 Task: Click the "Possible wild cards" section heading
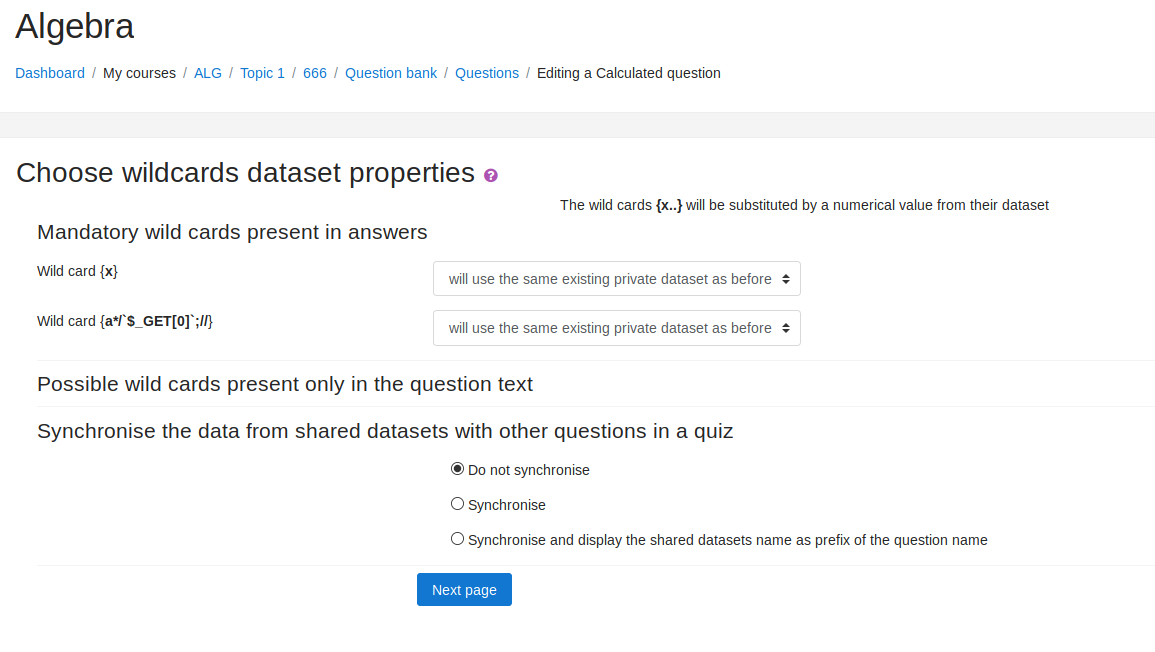tap(285, 384)
